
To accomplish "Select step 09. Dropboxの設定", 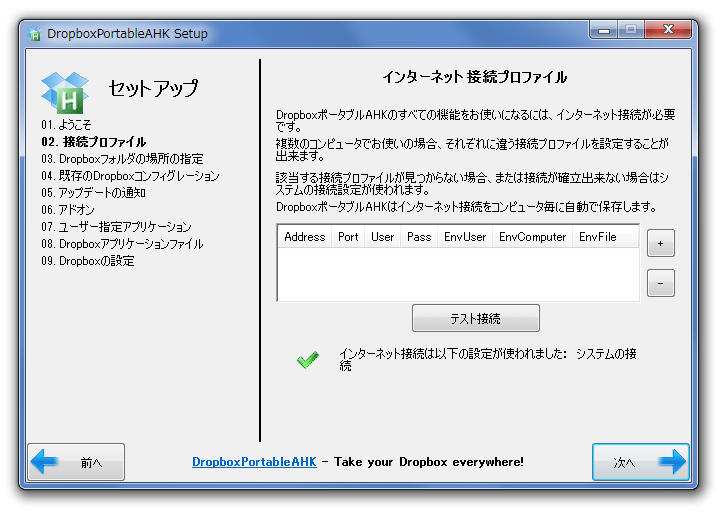I will tap(88, 261).
